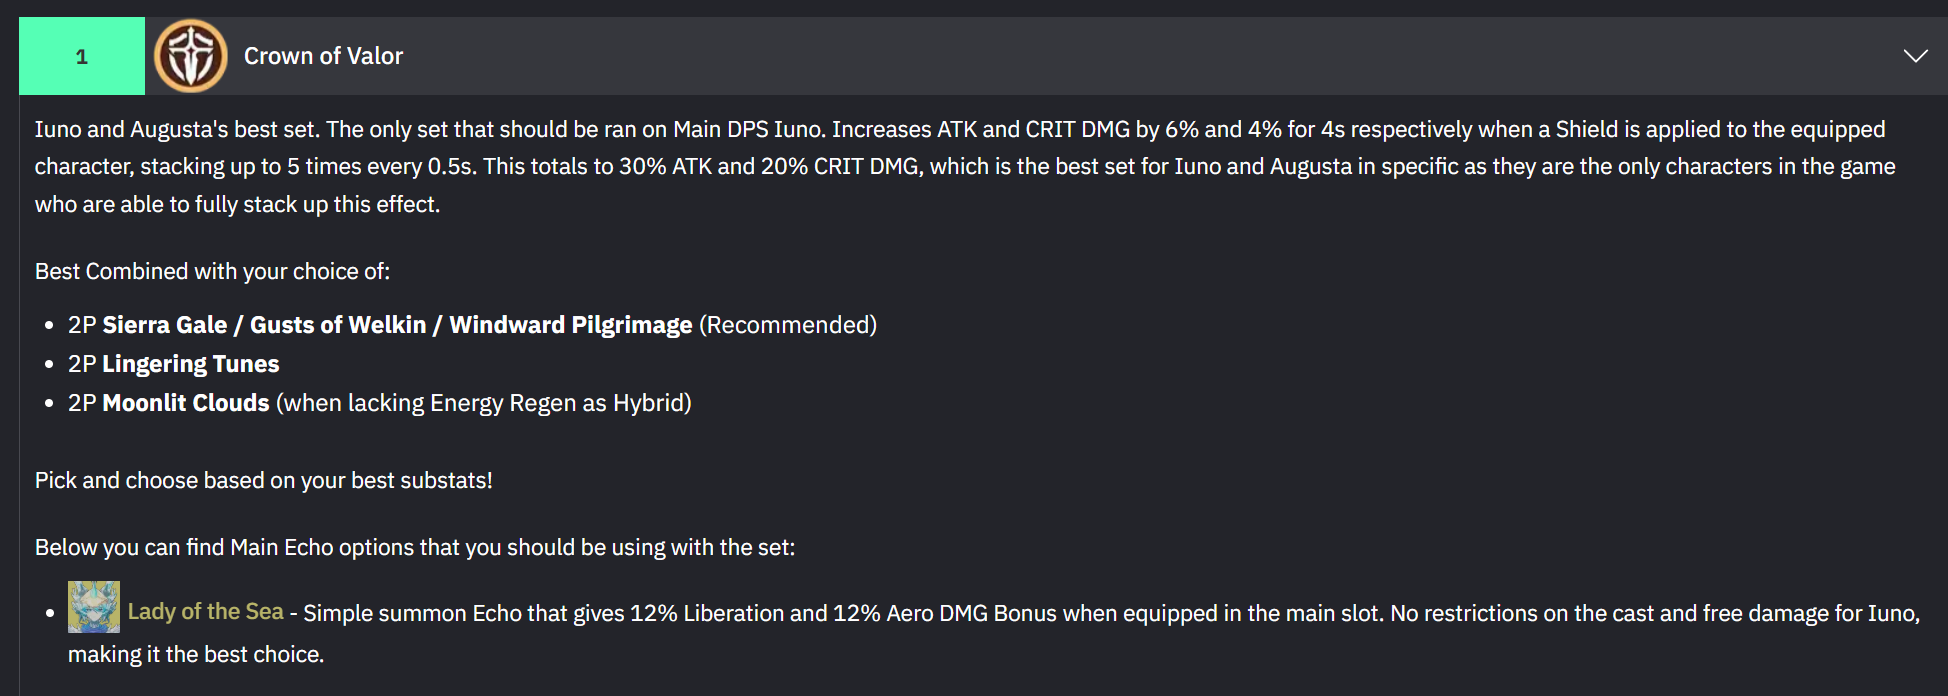Click the (Recommended) label text
This screenshot has height=696, width=1948.
[x=788, y=325]
